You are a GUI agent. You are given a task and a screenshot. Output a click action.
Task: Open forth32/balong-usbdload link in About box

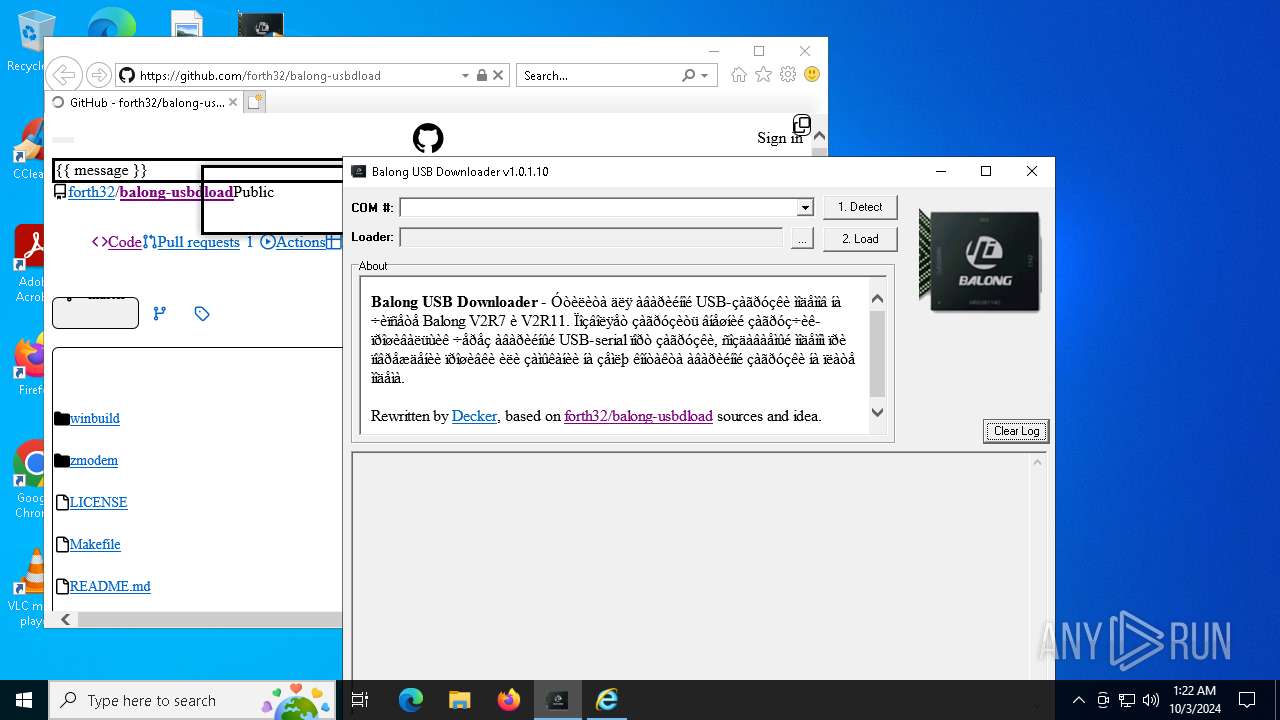coord(638,416)
